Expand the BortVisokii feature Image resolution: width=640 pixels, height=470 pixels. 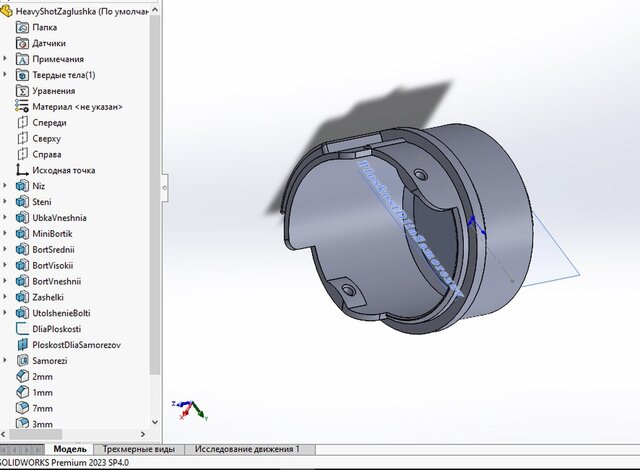click(6, 265)
